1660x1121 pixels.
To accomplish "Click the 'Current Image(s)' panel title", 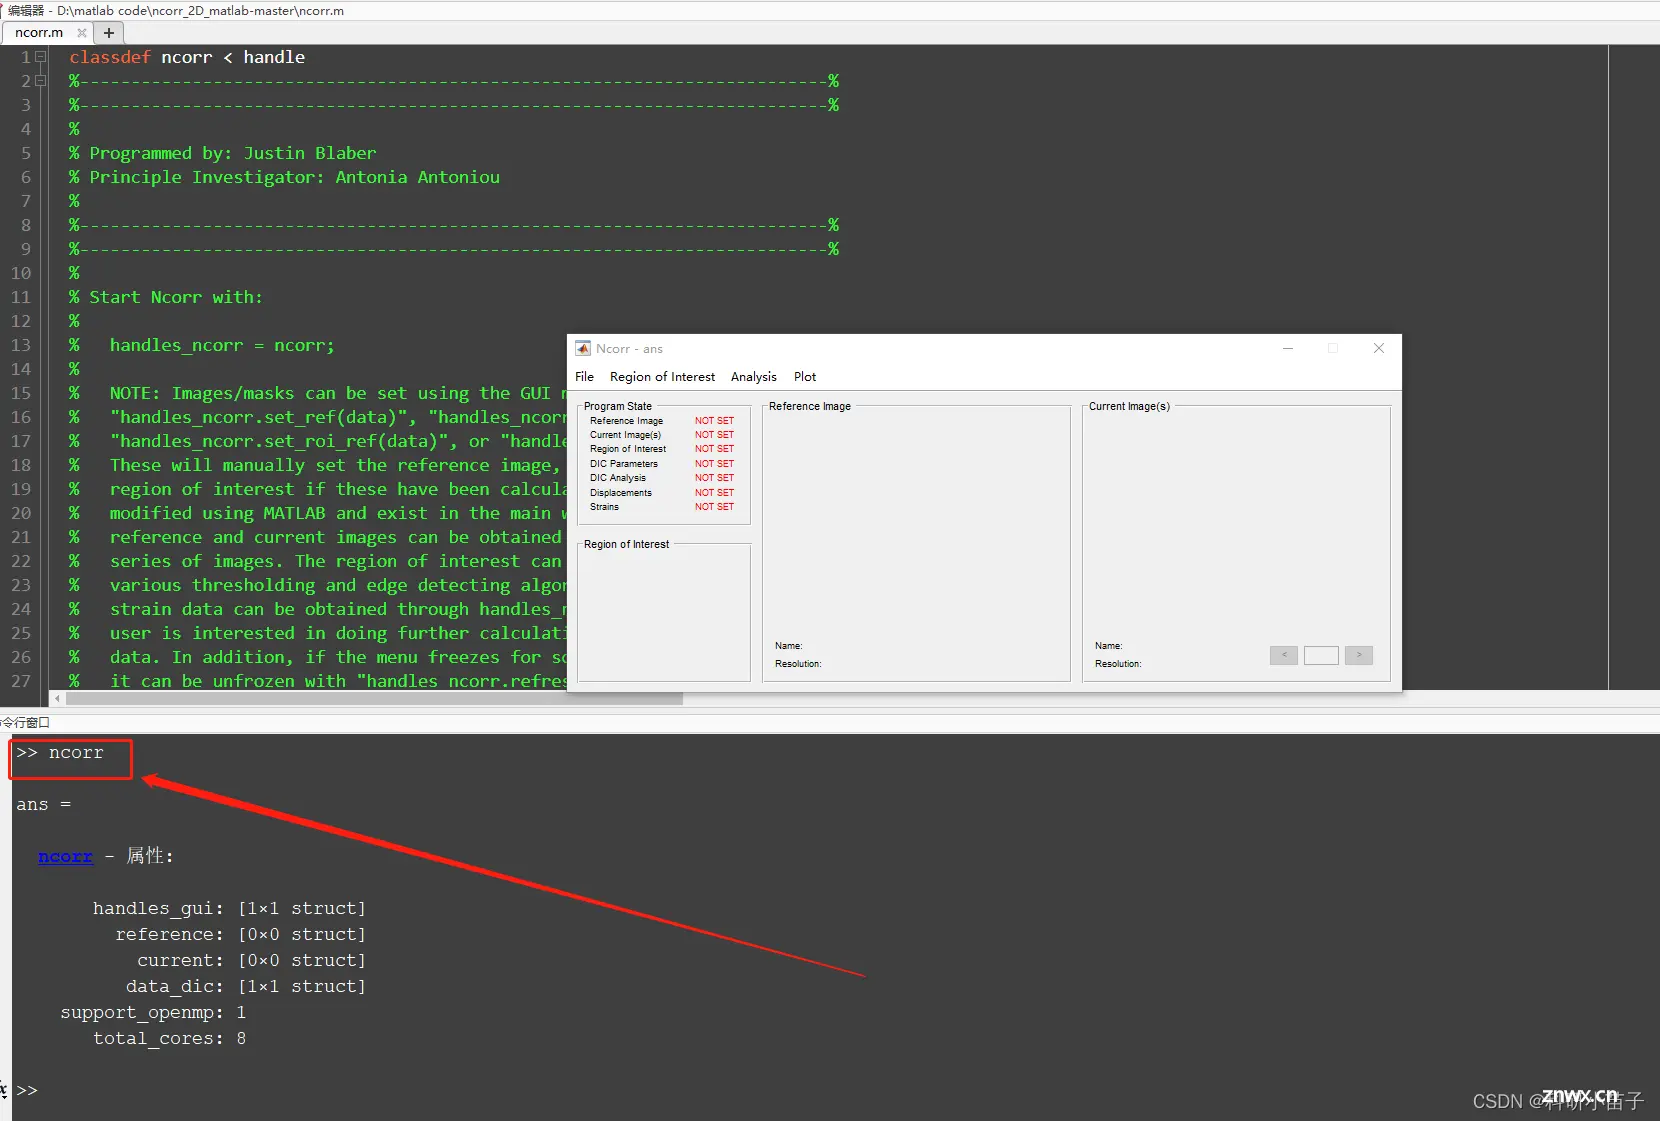I will click(1129, 406).
